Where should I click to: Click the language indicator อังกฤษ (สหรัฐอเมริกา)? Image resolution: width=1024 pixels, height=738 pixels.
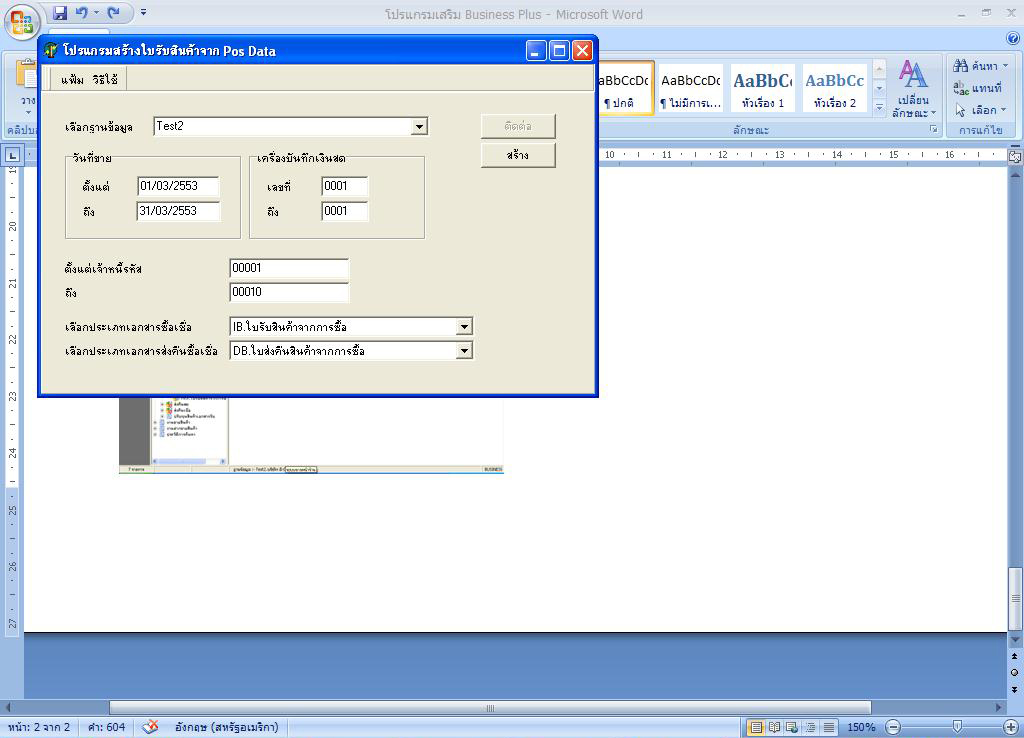227,727
